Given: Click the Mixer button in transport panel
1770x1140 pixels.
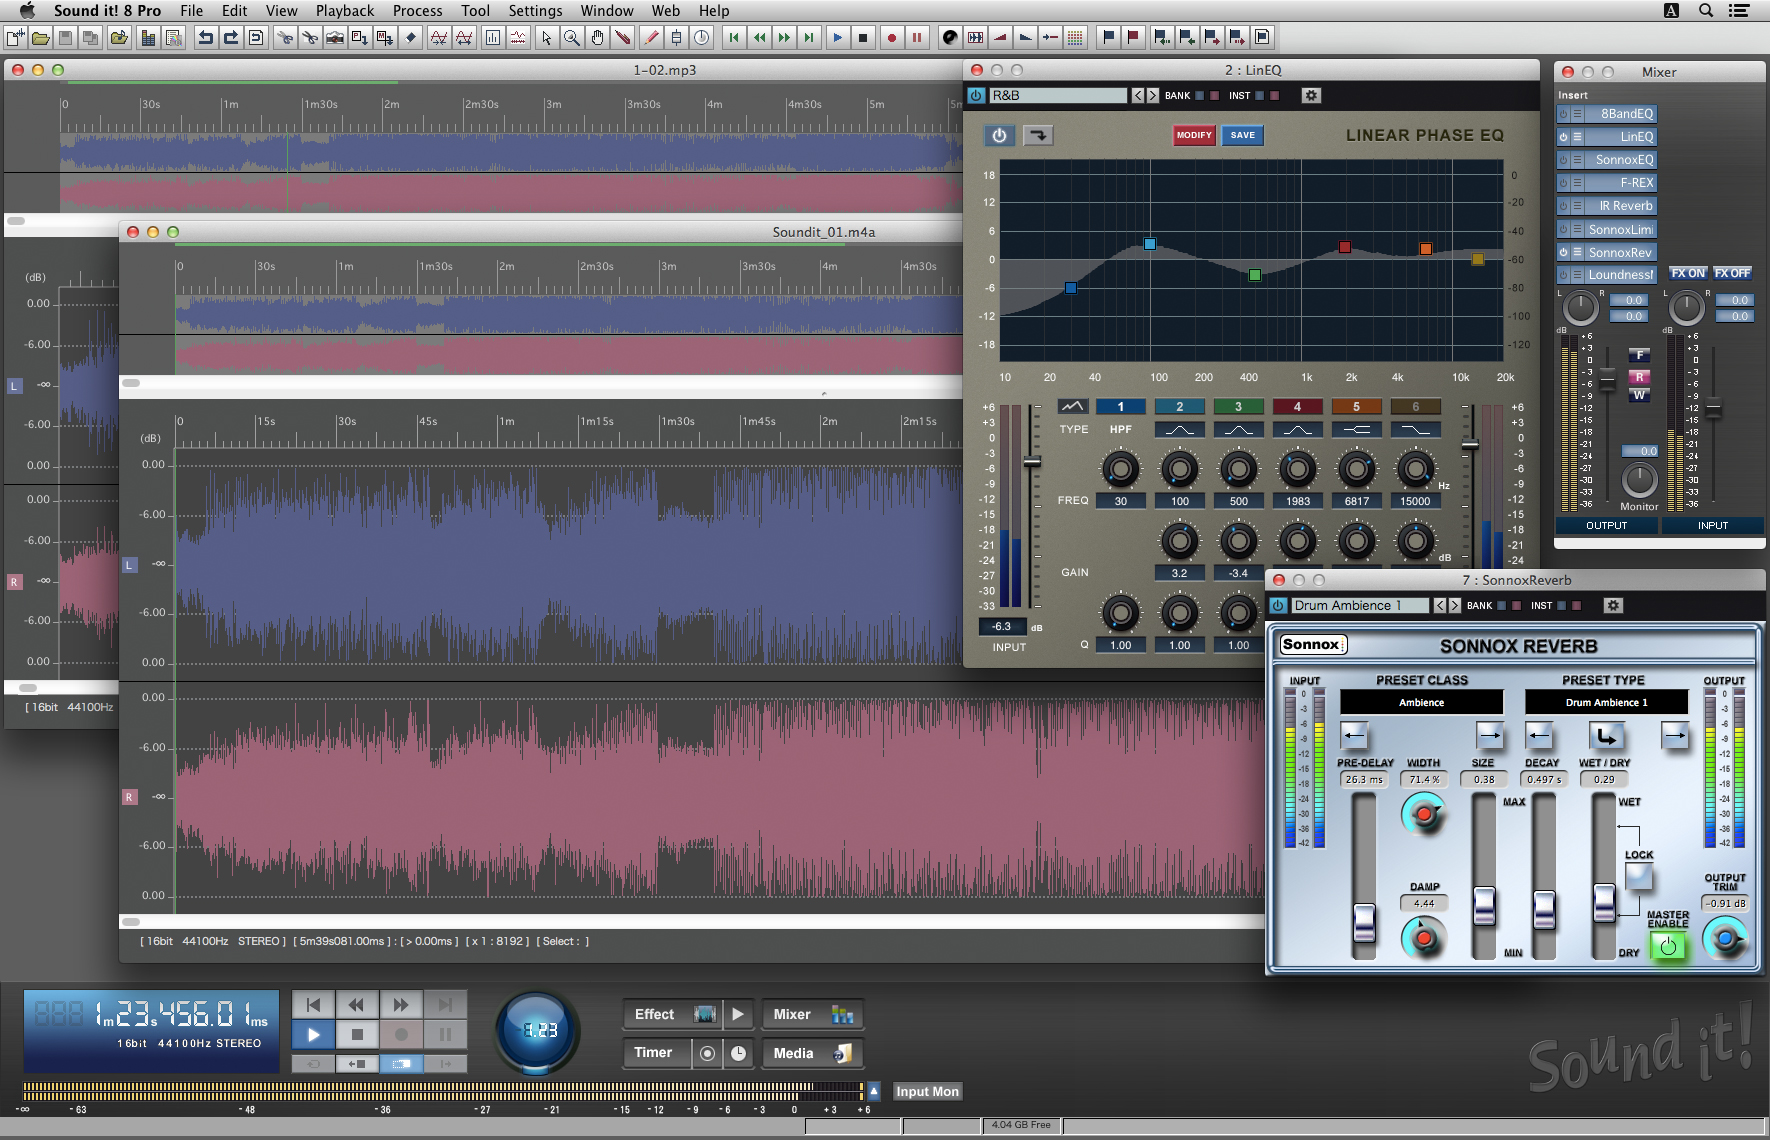Looking at the screenshot, I should [812, 1014].
